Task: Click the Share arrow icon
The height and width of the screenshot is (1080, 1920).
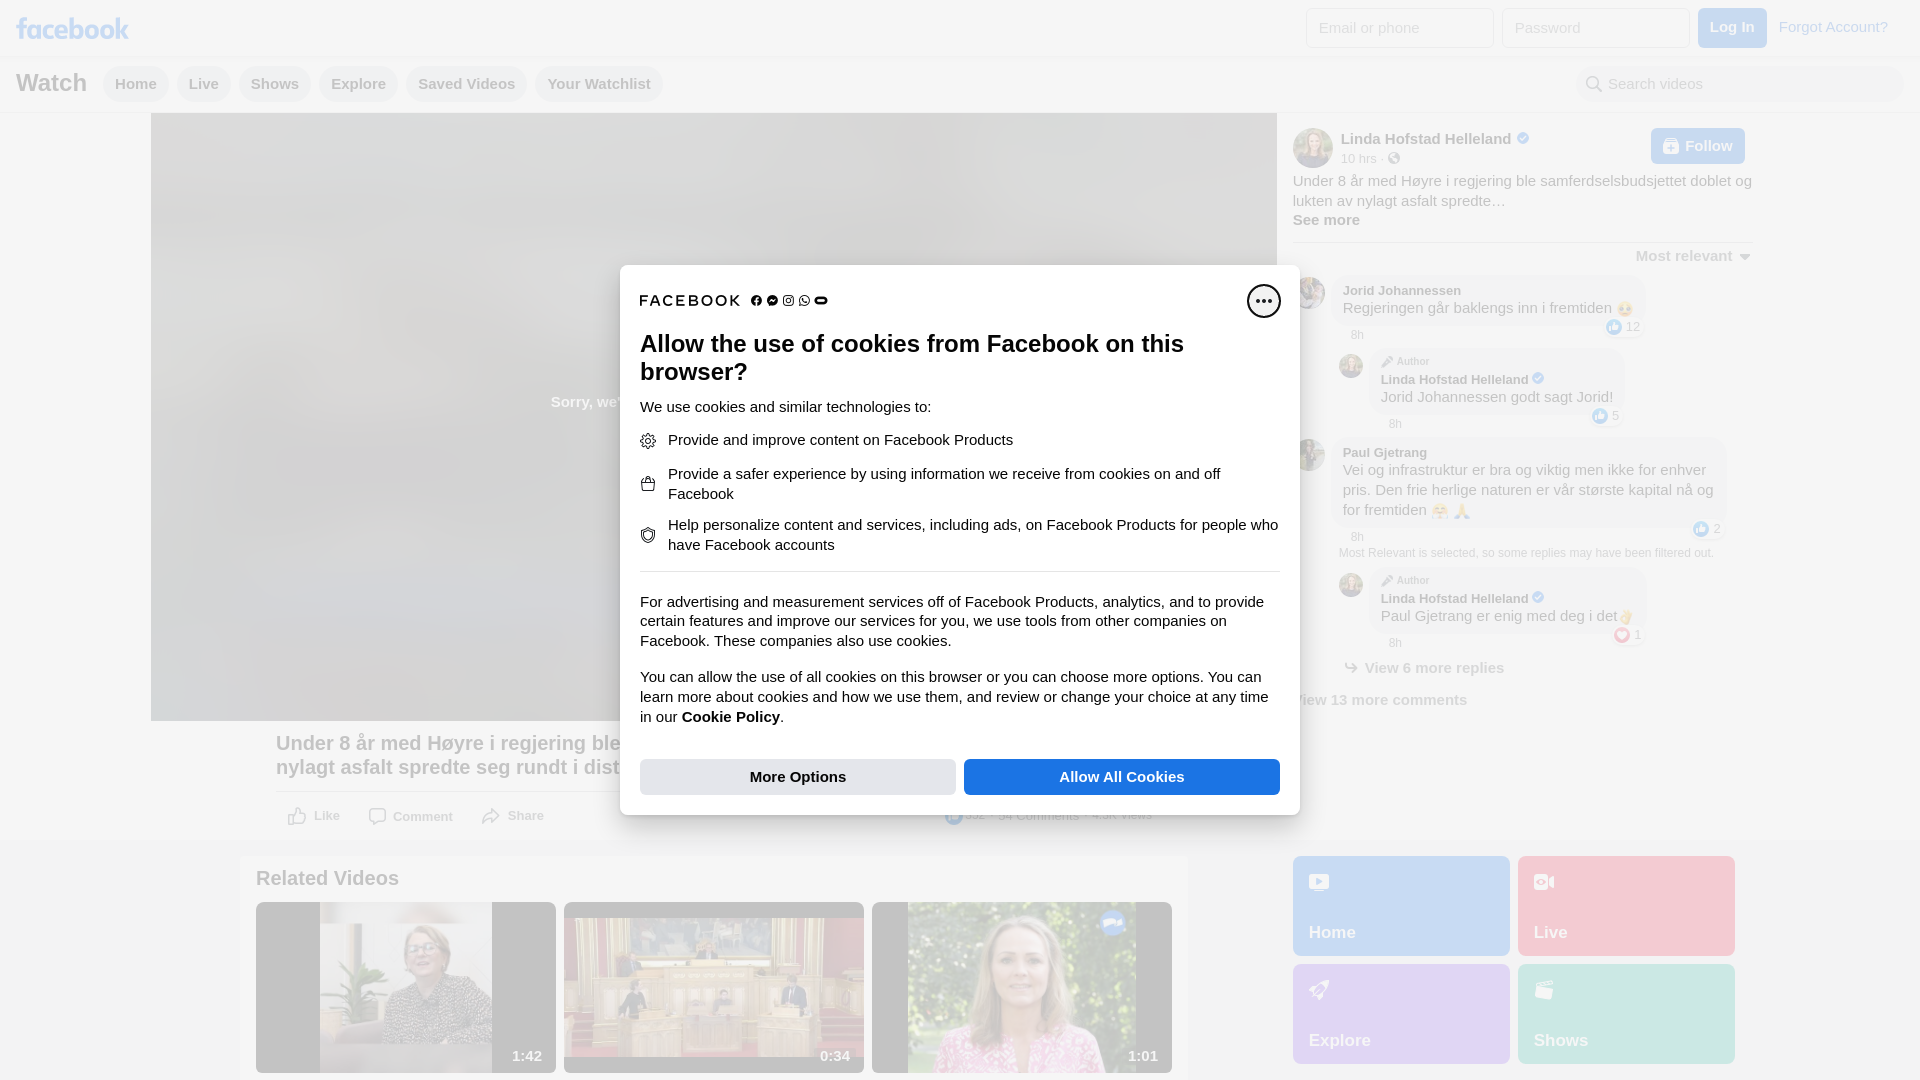Action: (490, 816)
